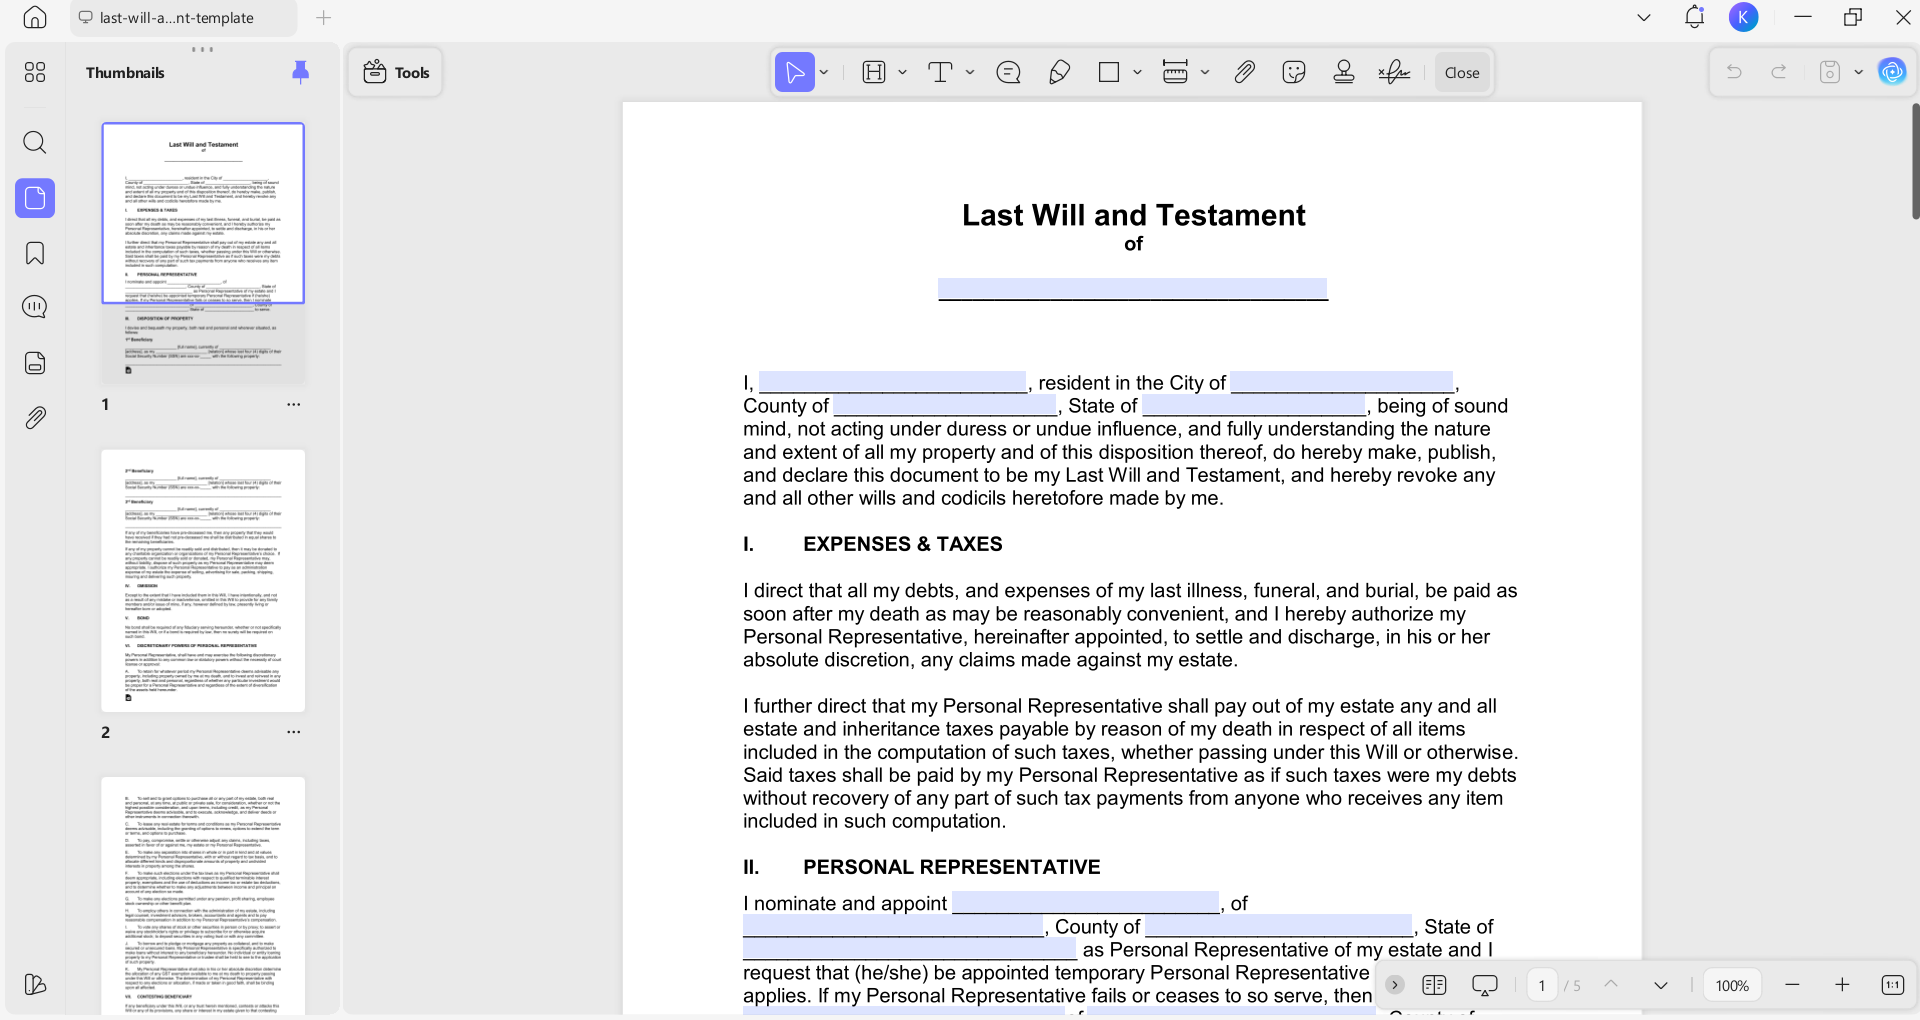Zoom in with the plus button
Image resolution: width=1920 pixels, height=1020 pixels.
pyautogui.click(x=1842, y=985)
